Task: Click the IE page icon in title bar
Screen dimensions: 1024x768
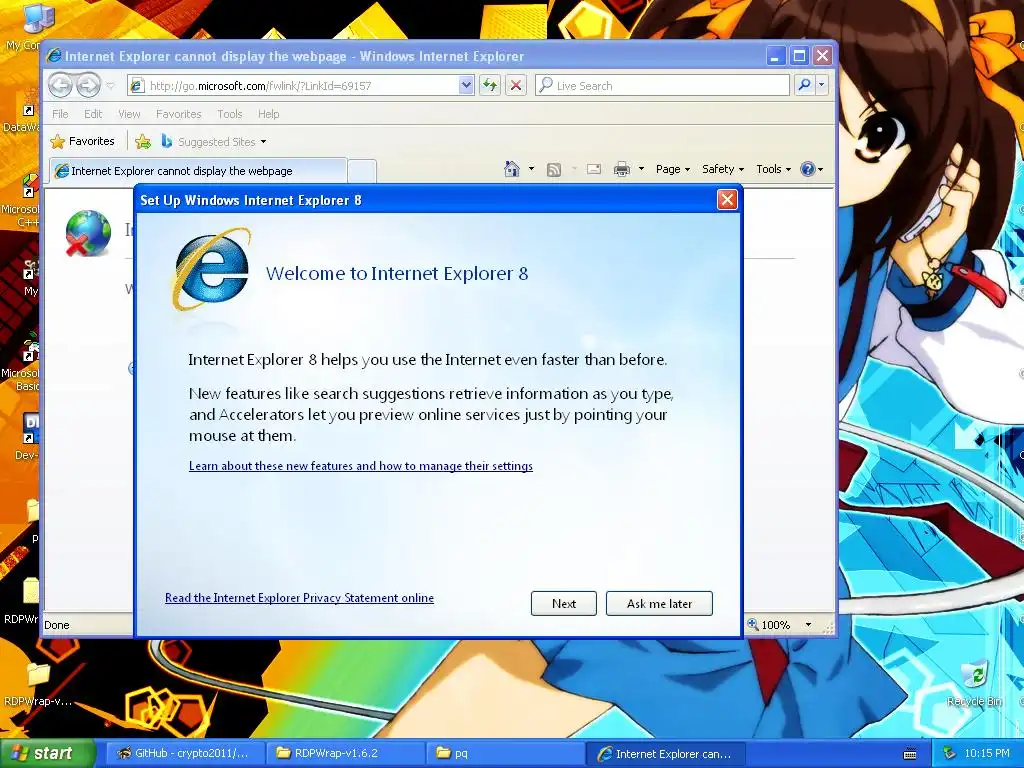Action: pos(54,56)
